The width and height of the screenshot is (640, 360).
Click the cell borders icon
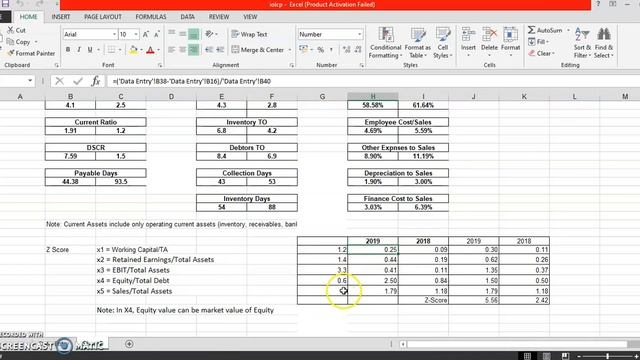point(111,50)
